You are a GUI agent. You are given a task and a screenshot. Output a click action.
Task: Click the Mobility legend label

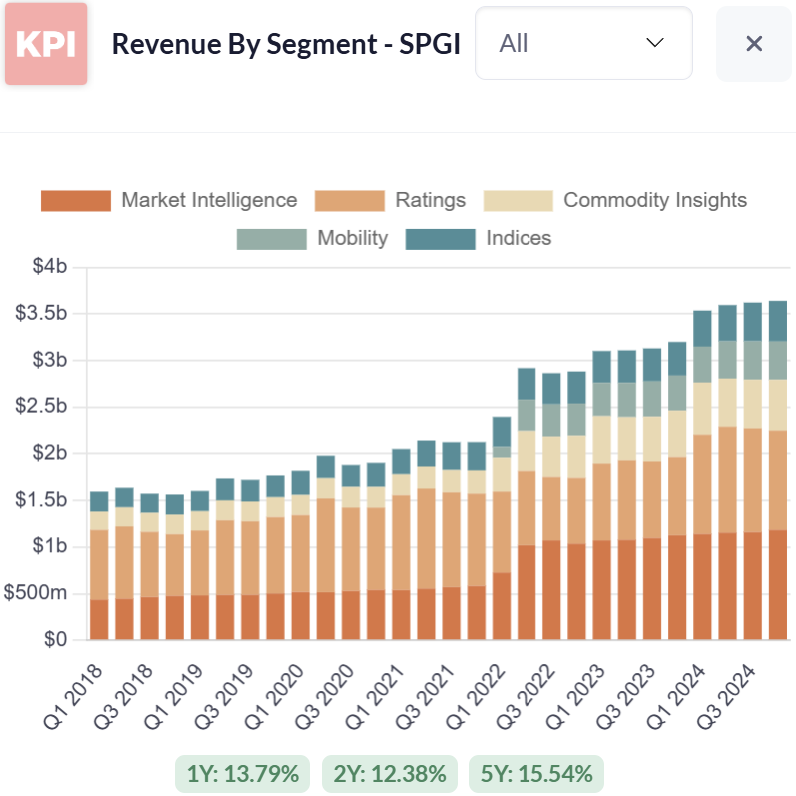[x=353, y=238]
